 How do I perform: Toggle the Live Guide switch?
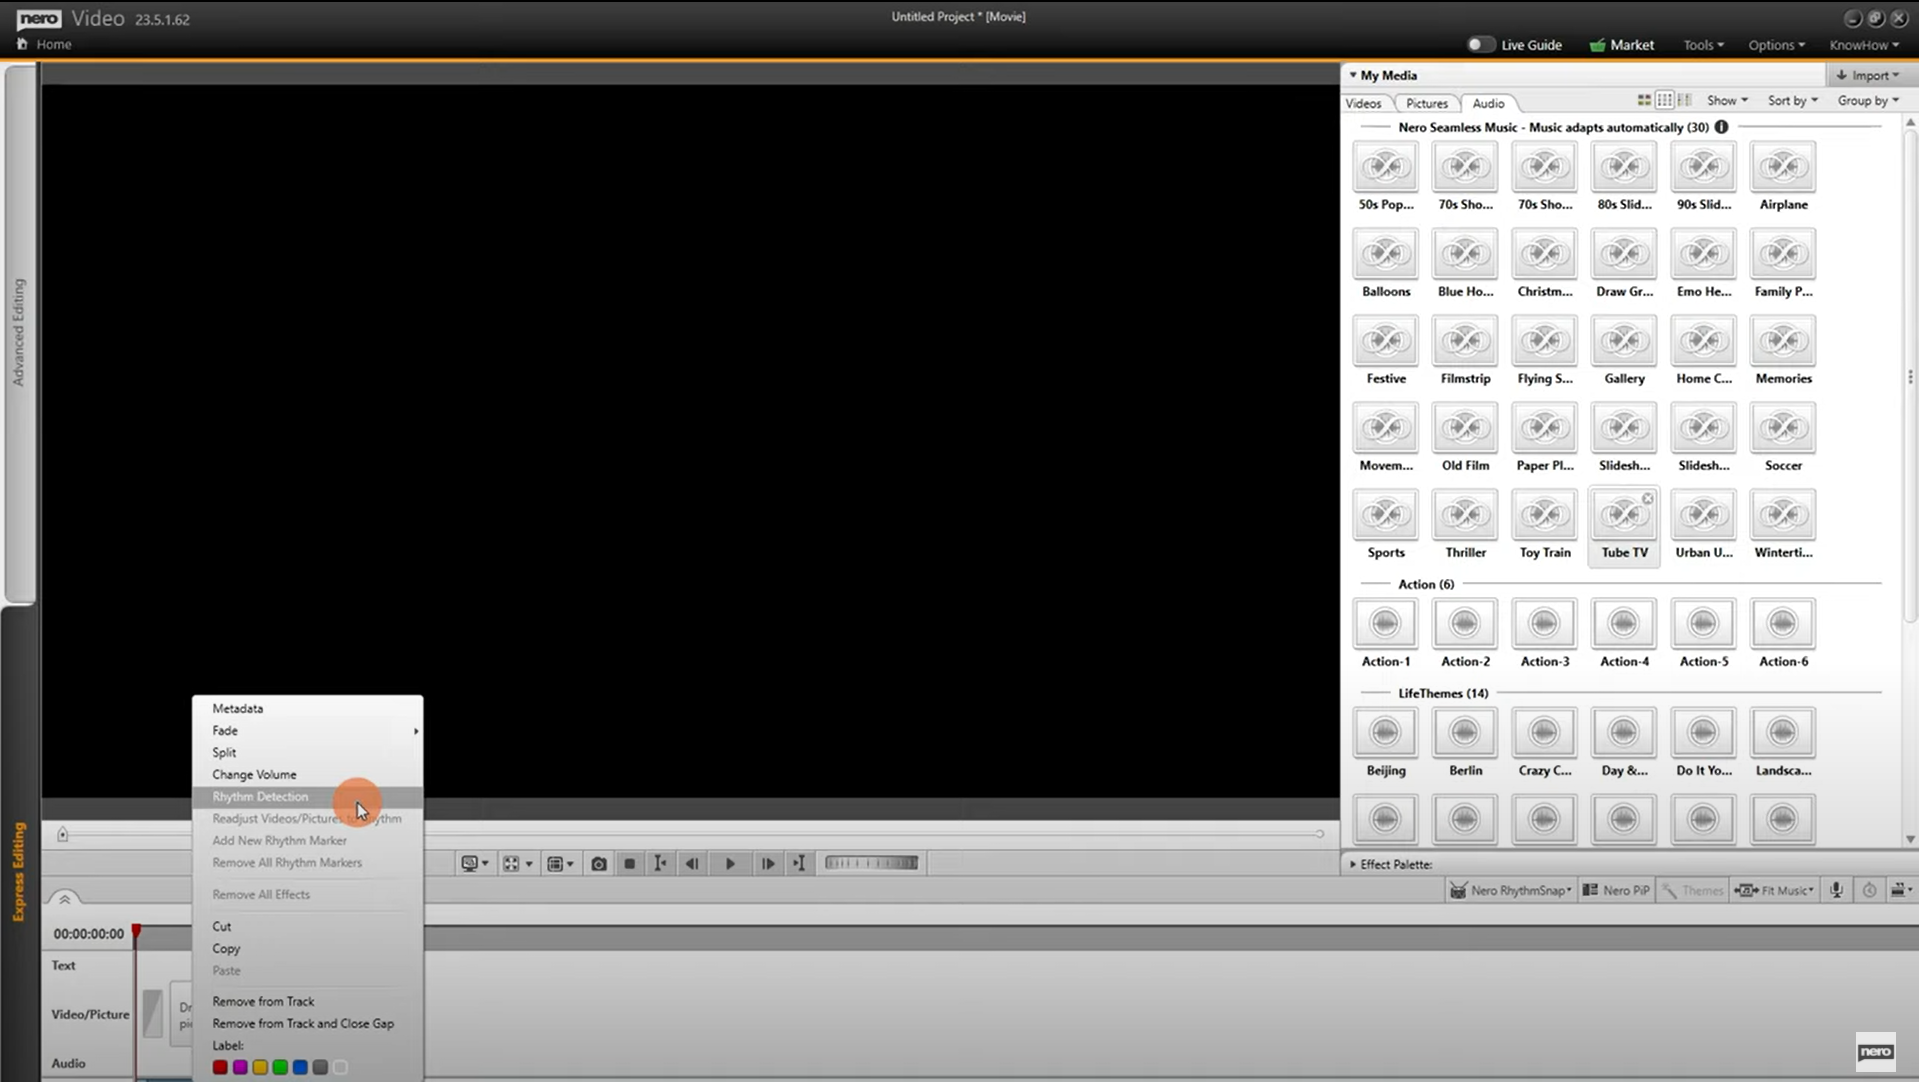[1480, 44]
